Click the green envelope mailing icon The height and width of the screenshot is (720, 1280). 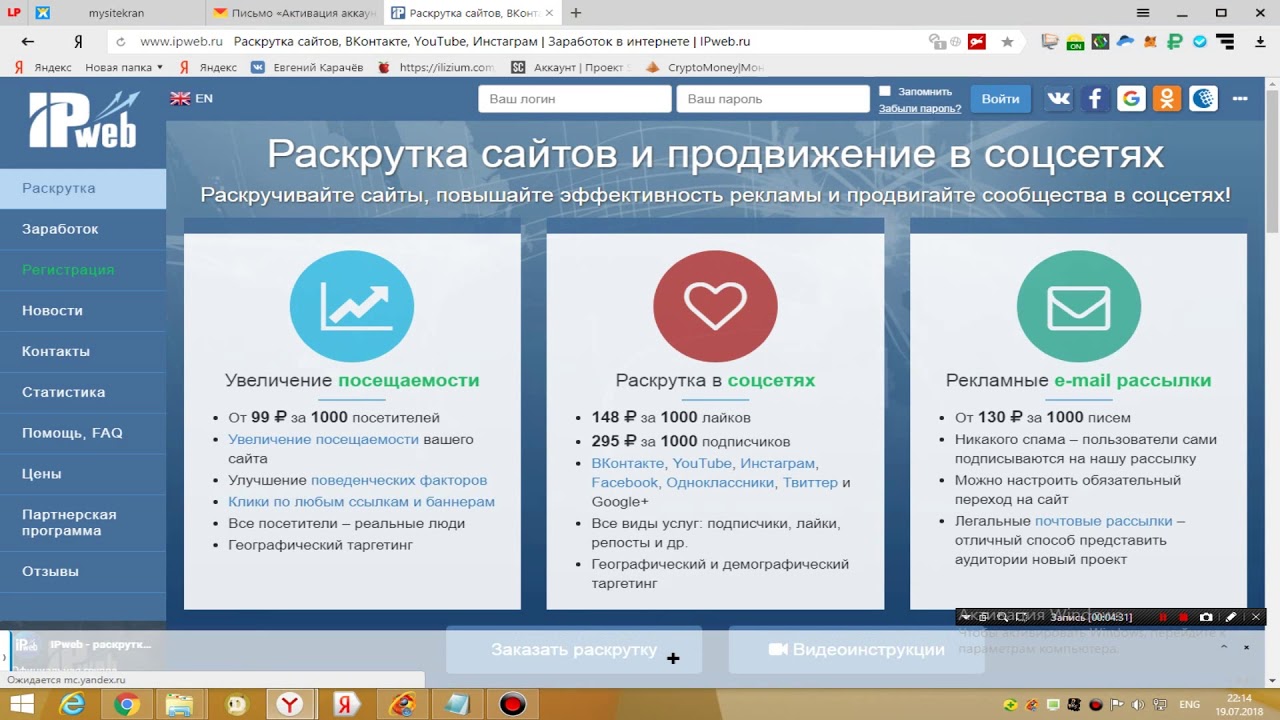coord(1078,305)
